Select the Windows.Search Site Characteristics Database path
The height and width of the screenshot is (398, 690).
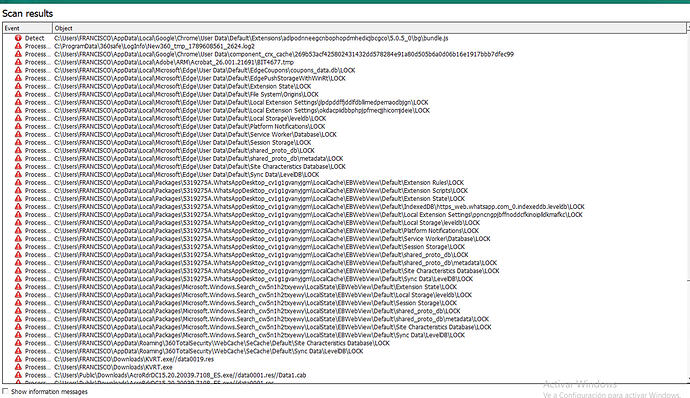coord(273,327)
